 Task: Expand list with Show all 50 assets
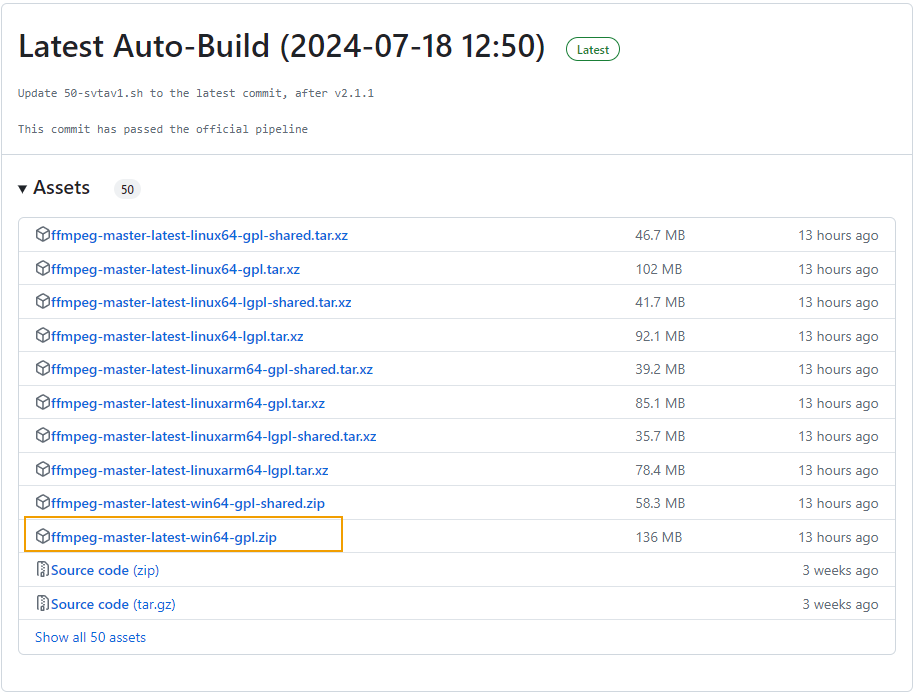(90, 637)
